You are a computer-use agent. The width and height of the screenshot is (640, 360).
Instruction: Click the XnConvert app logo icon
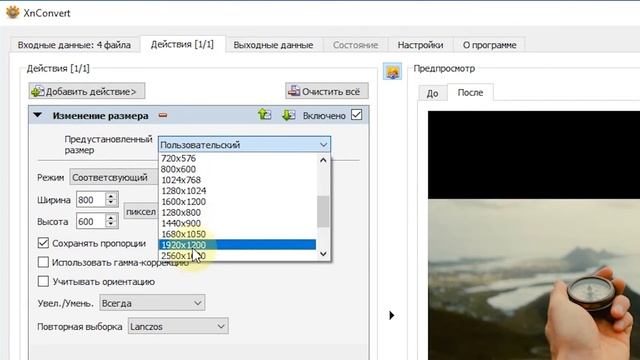(13, 12)
